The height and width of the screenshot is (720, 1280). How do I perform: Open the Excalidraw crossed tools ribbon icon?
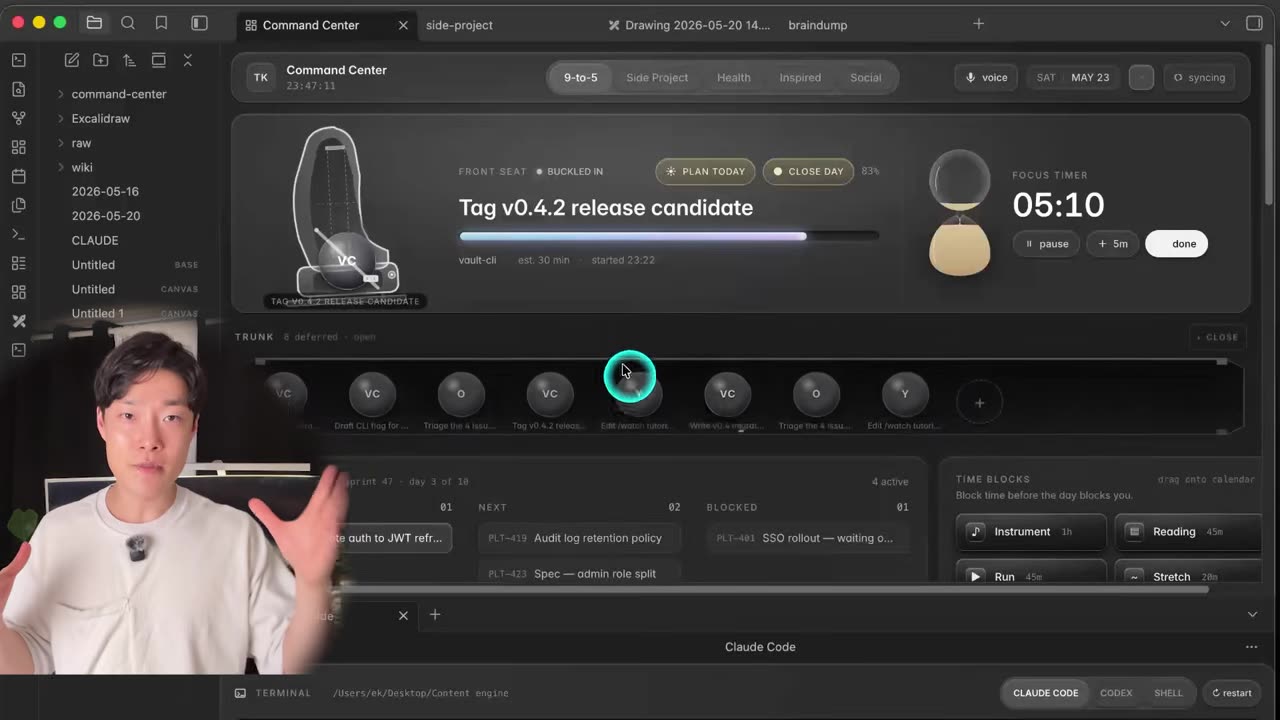(18, 321)
